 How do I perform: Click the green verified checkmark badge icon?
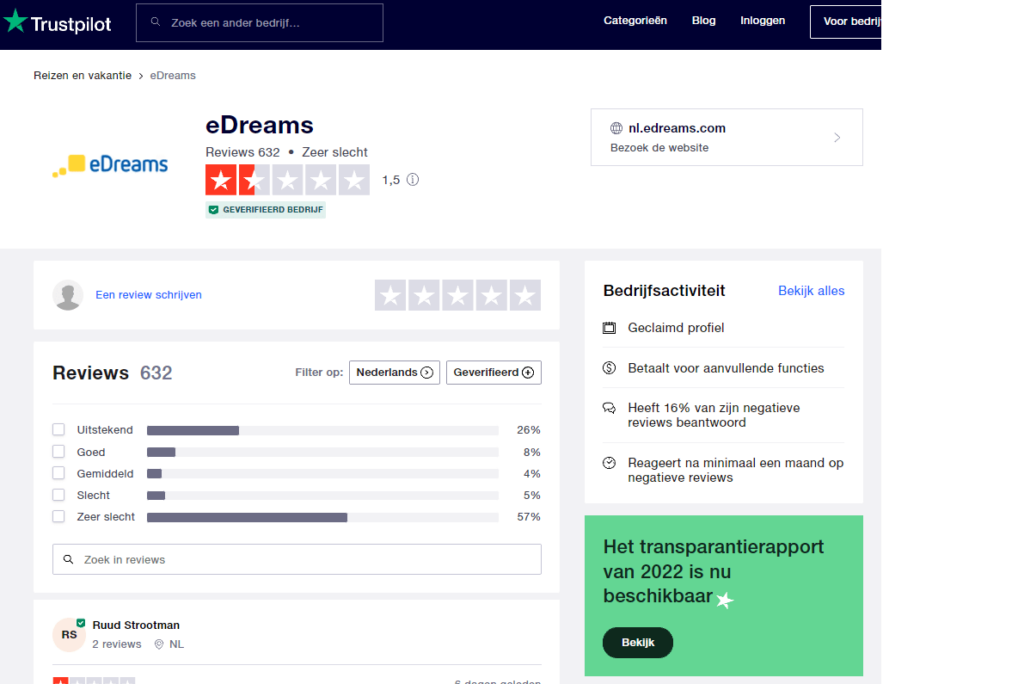214,210
